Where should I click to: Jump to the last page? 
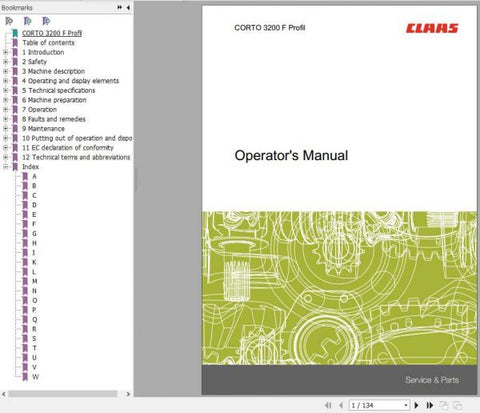430,405
